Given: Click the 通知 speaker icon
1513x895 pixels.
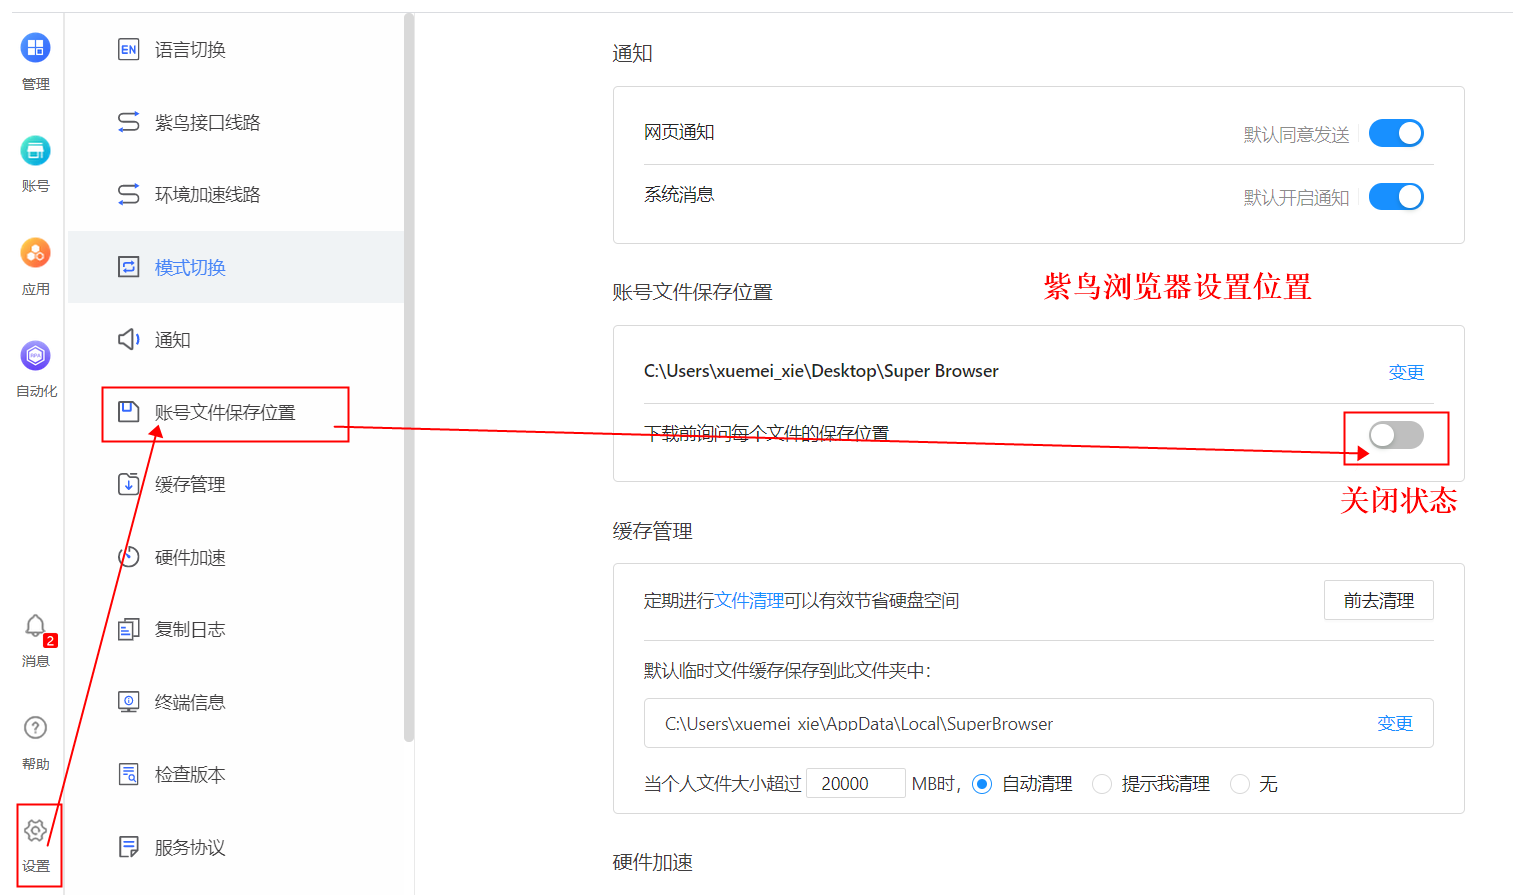Looking at the screenshot, I should click(129, 340).
